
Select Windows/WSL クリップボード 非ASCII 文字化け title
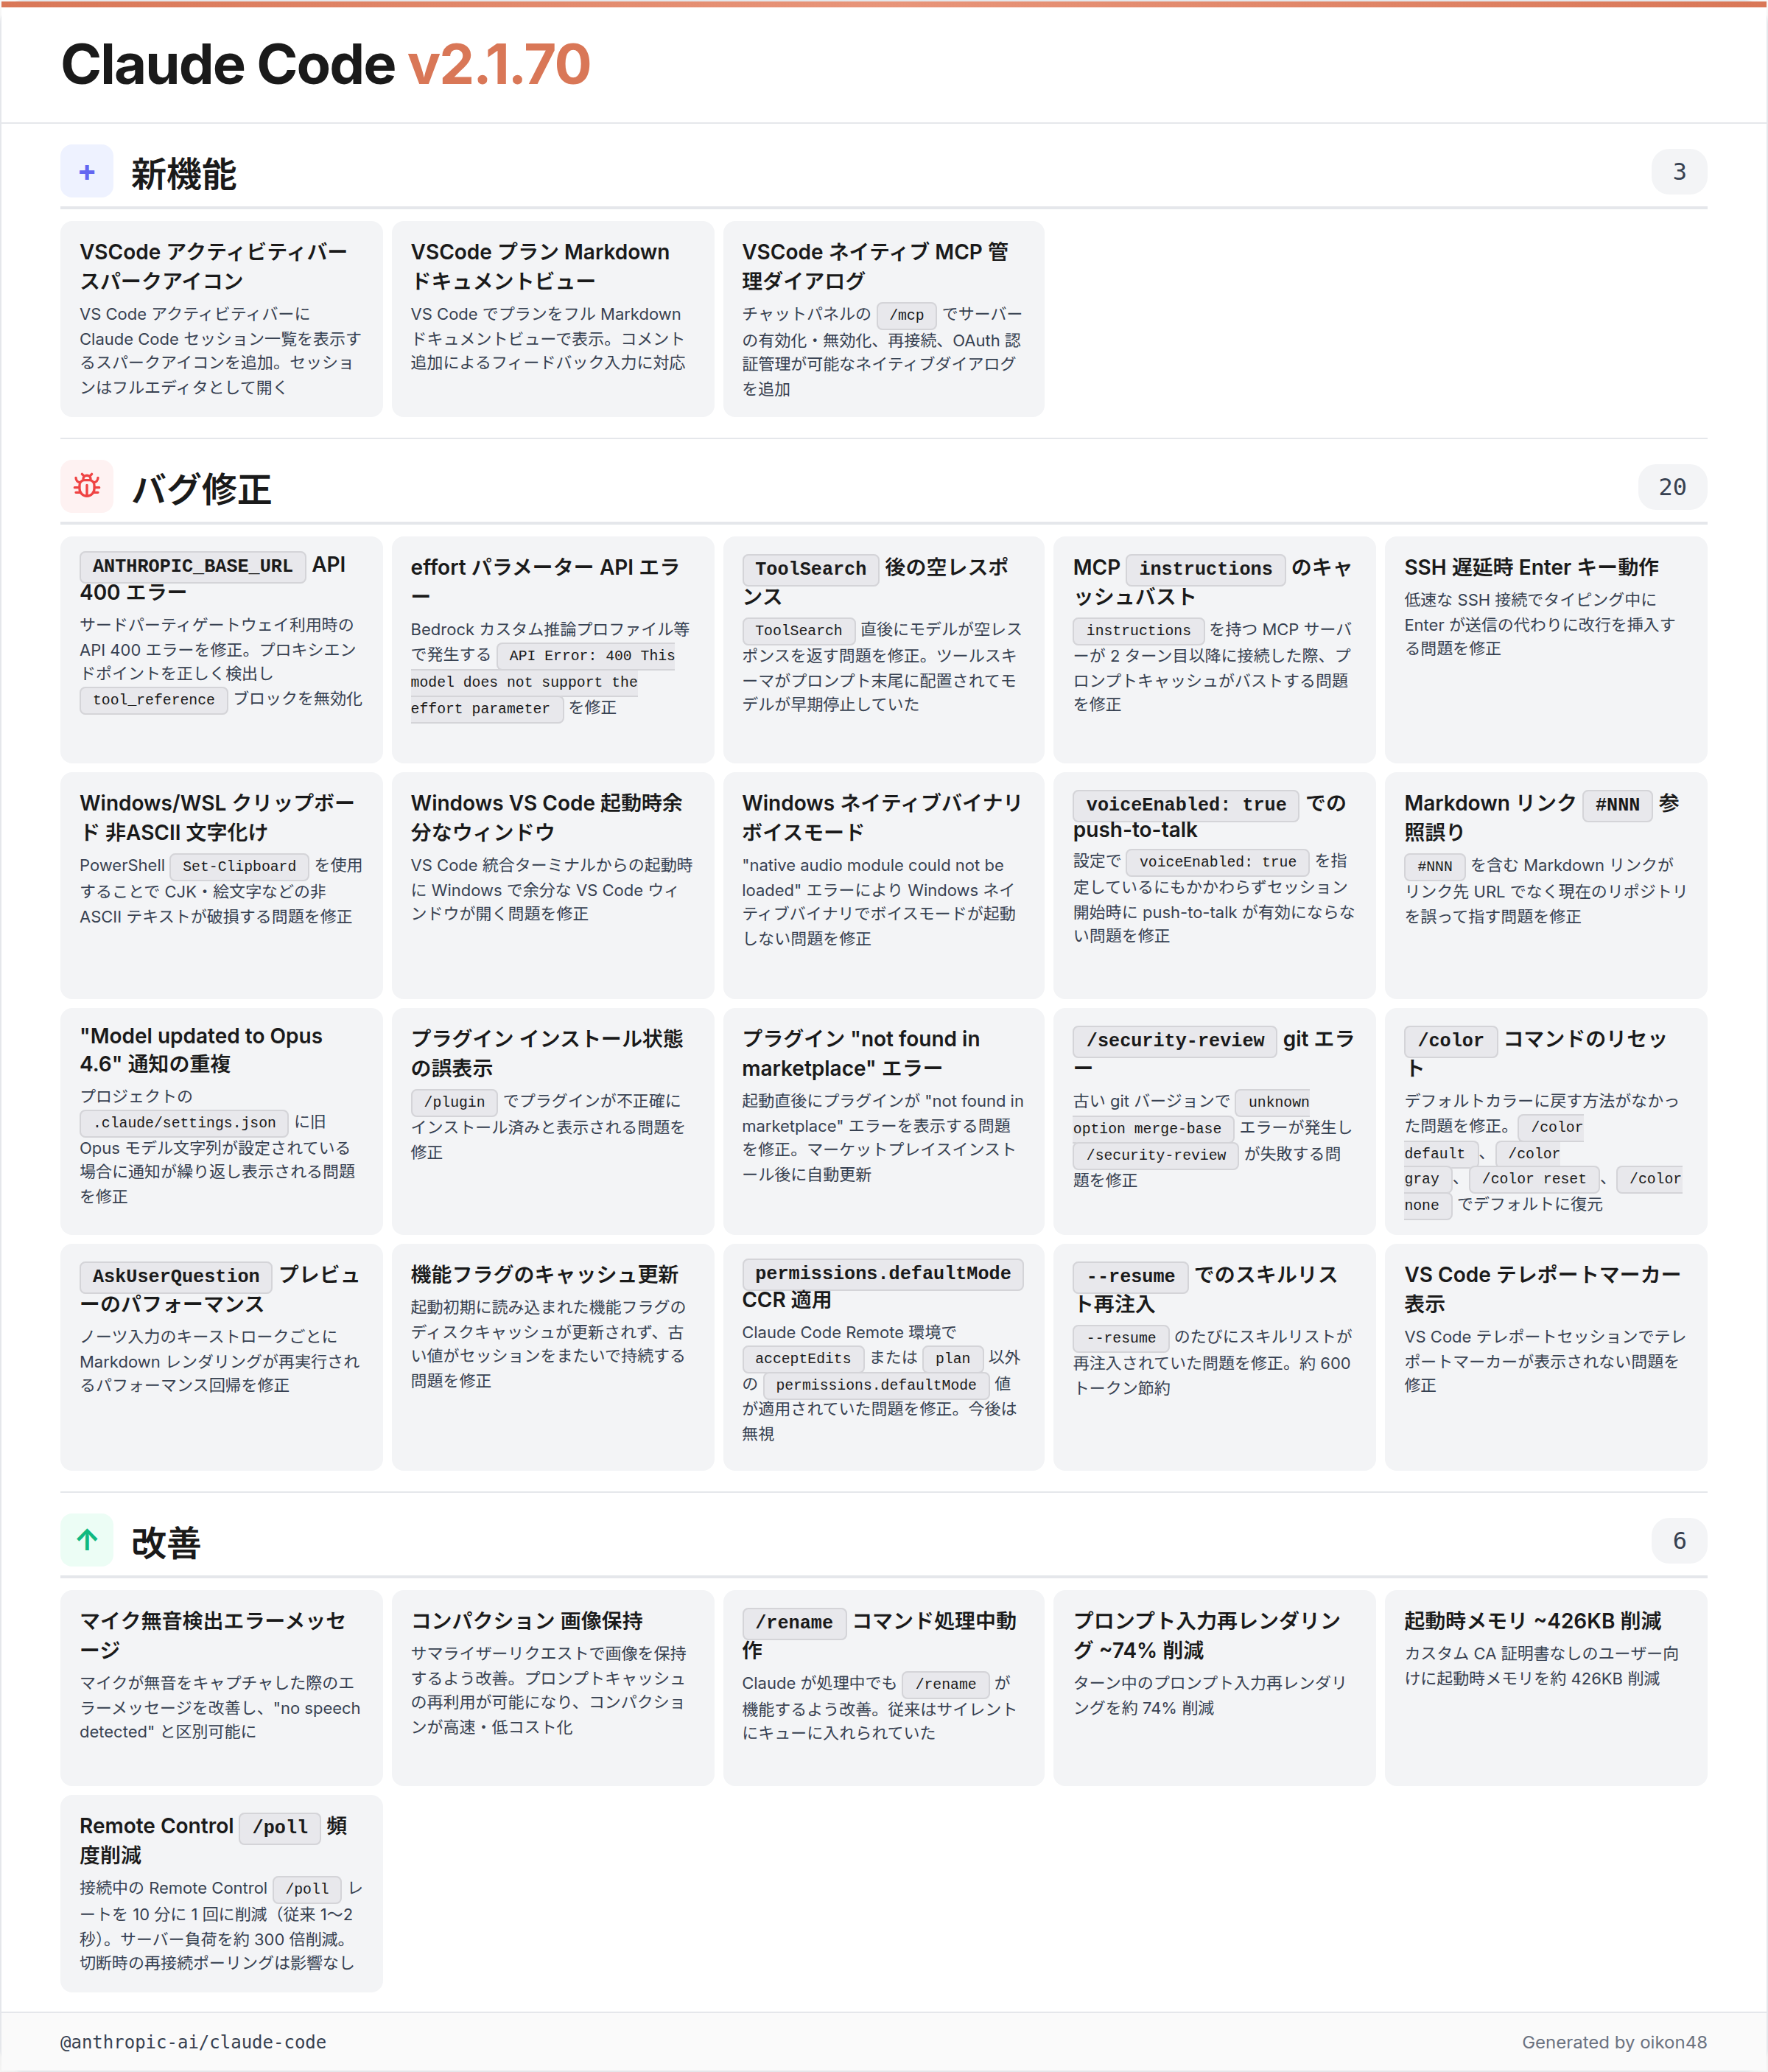tap(217, 817)
